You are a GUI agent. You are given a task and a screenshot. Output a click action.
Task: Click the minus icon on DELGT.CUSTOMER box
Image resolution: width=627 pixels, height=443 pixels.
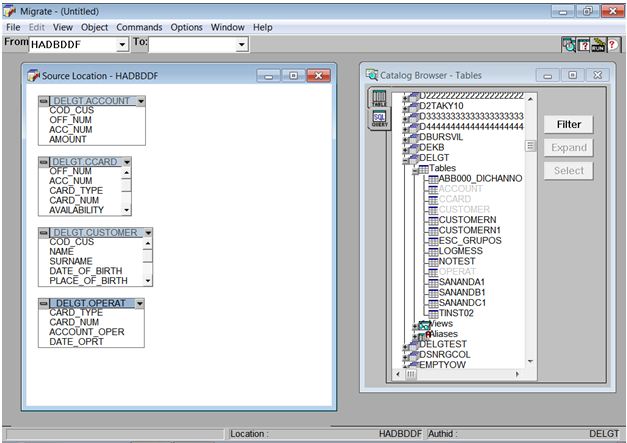[44, 232]
